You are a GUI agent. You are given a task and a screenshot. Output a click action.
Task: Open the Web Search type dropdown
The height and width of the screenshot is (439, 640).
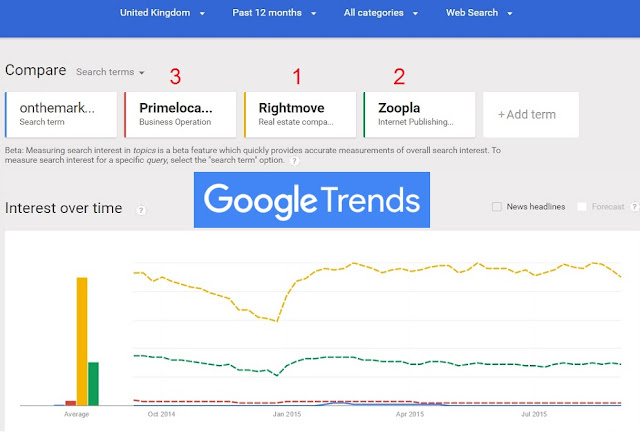point(479,13)
